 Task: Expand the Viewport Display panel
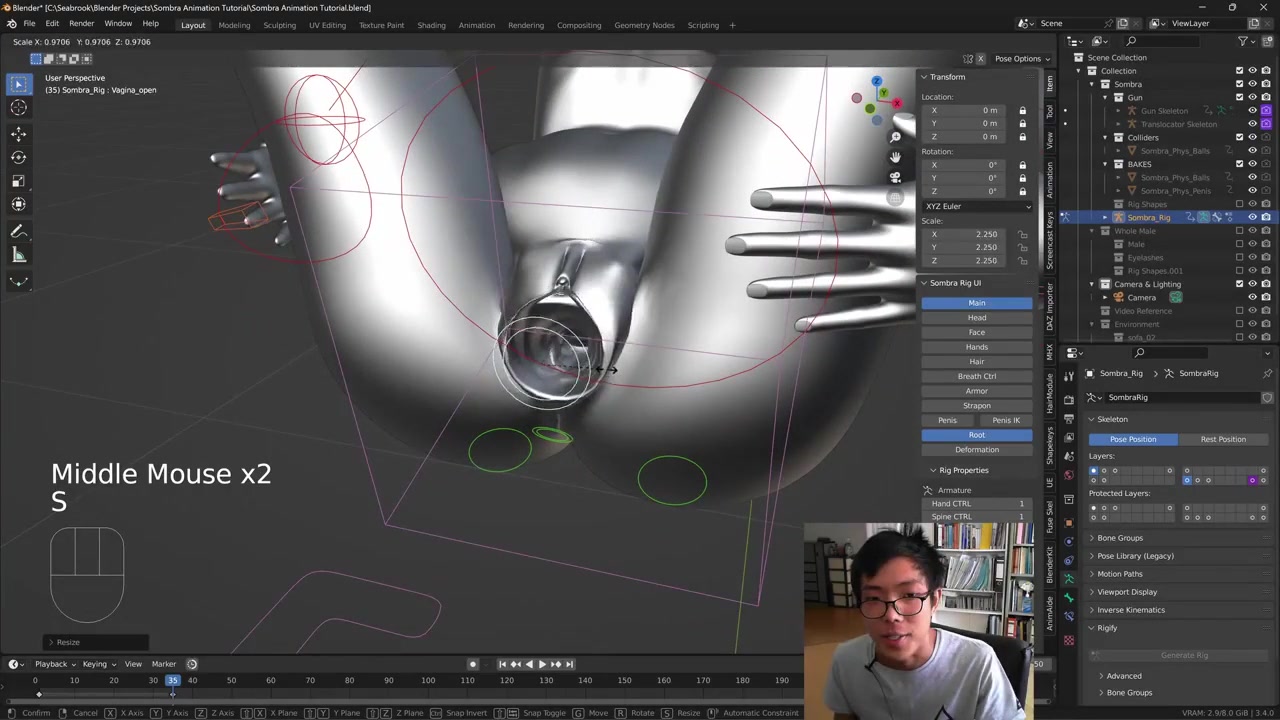point(1127,592)
